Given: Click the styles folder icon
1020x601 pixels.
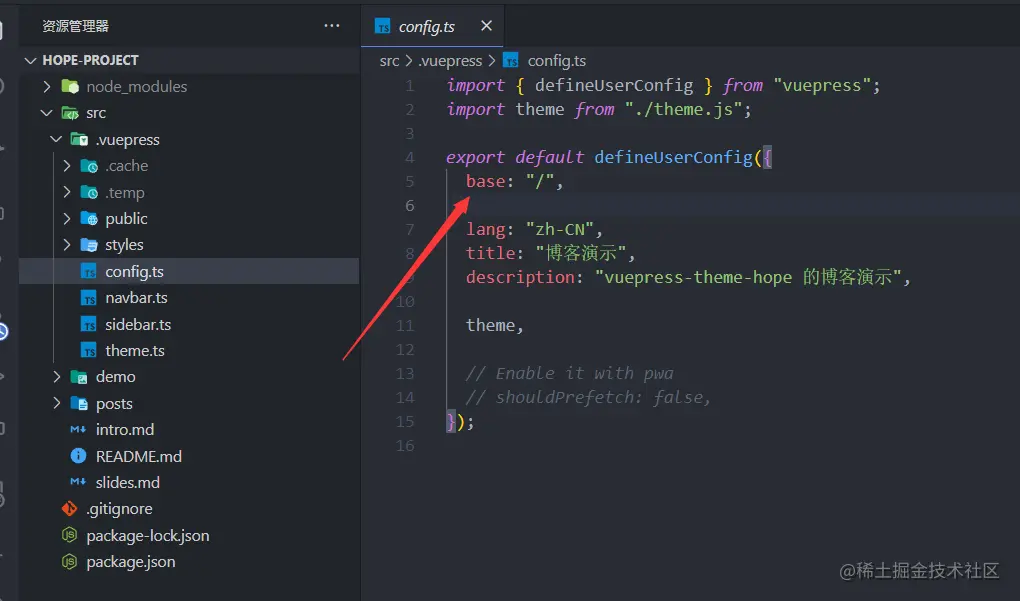Looking at the screenshot, I should [x=89, y=245].
